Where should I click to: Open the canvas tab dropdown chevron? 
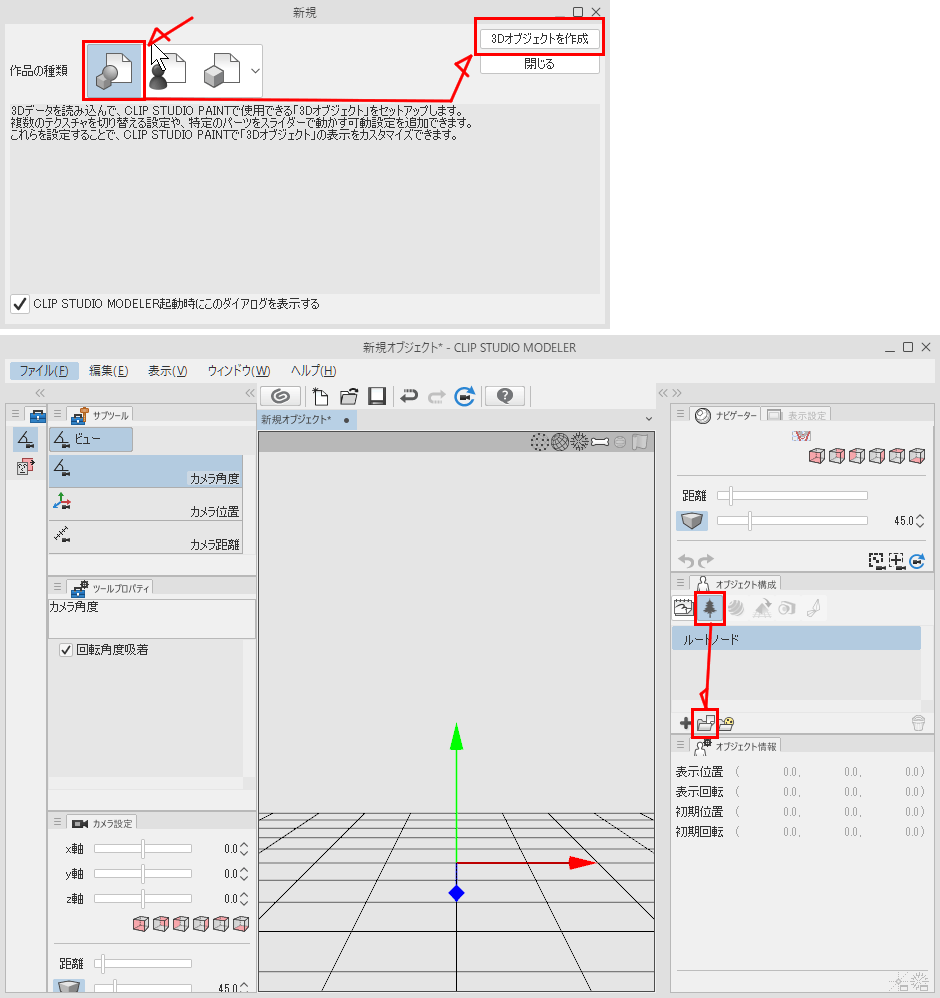click(x=648, y=419)
